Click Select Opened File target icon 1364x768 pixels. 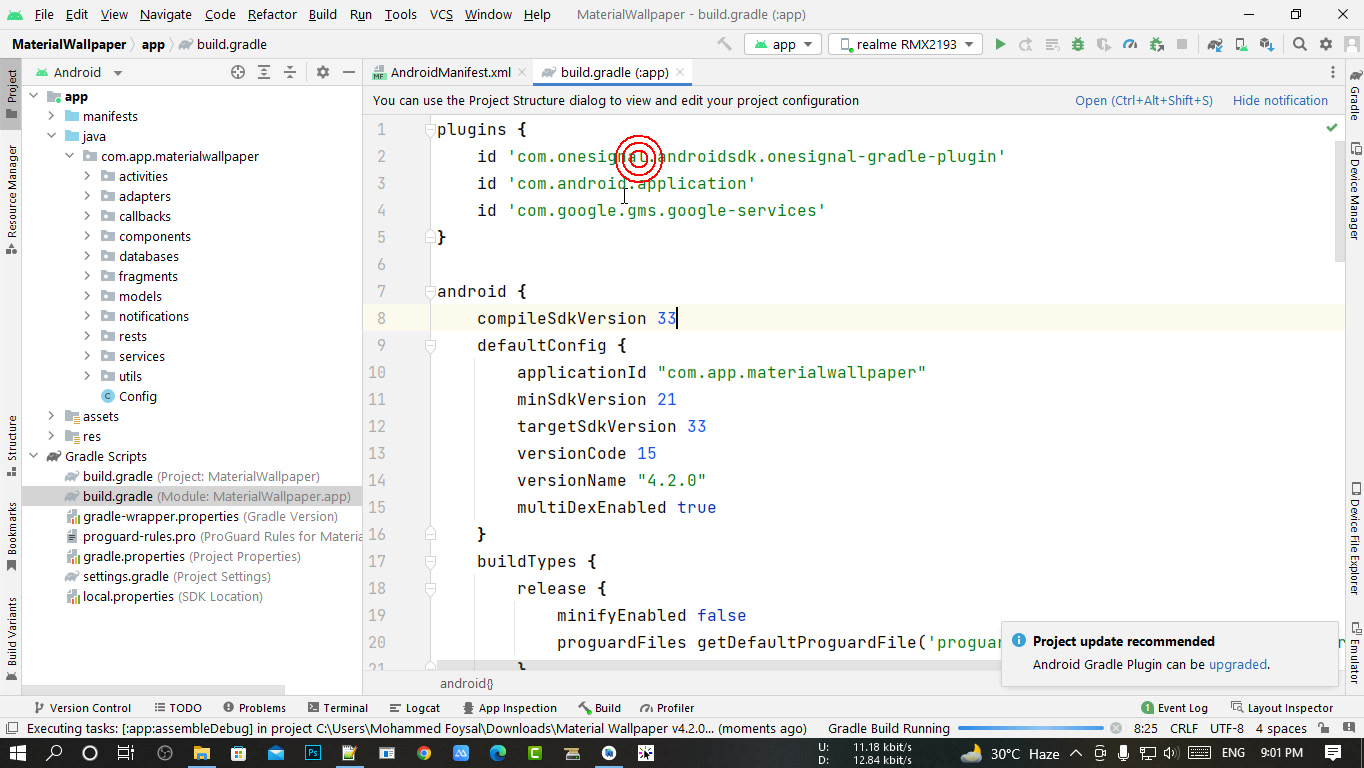[238, 72]
